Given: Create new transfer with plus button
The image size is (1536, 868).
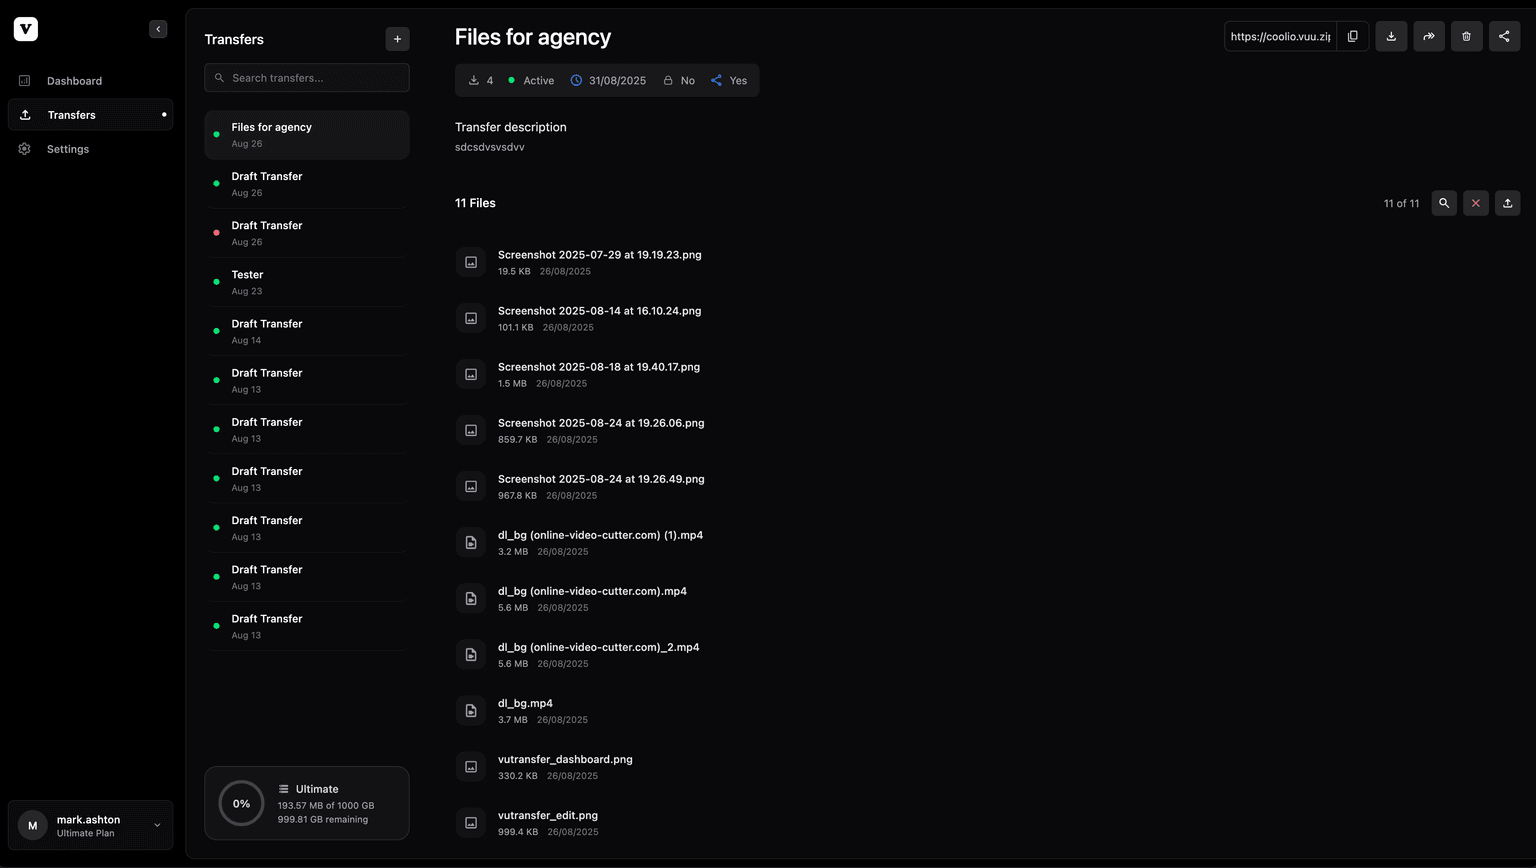Looking at the screenshot, I should (397, 39).
